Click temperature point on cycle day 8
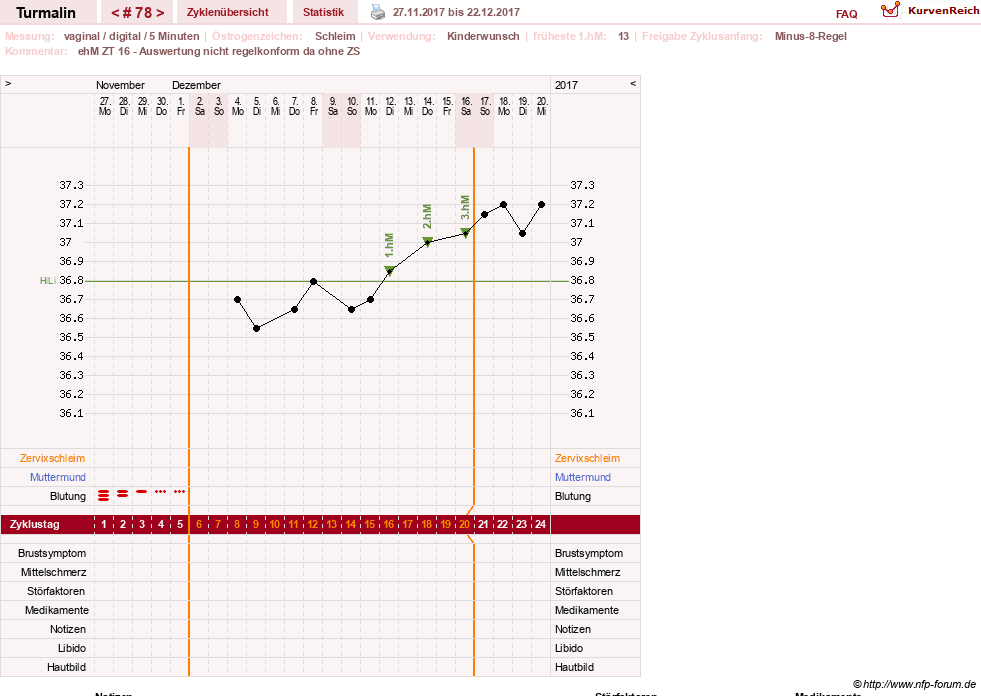Screen dimensions: 981x696 (238, 300)
